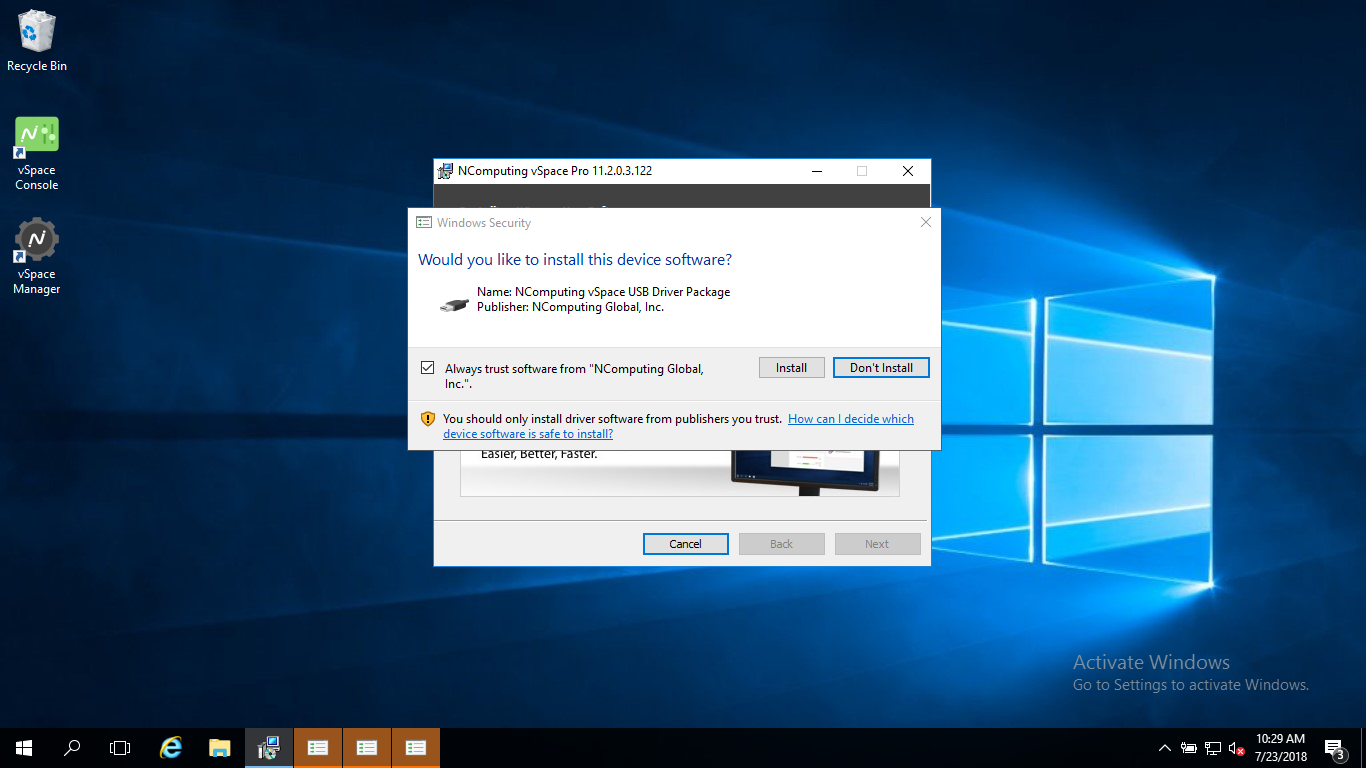The height and width of the screenshot is (768, 1366).
Task: Show hidden system tray icons
Action: click(x=1165, y=748)
